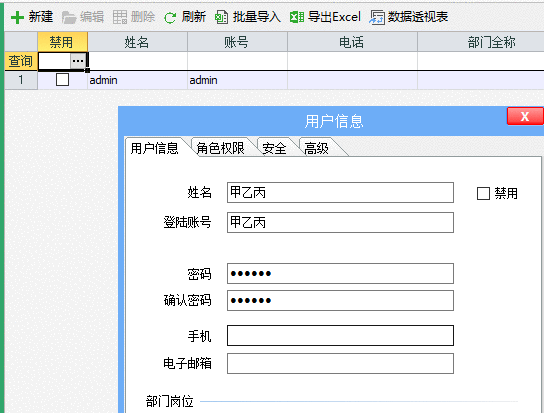Click the 姓名 input field in dialog

tap(340, 192)
